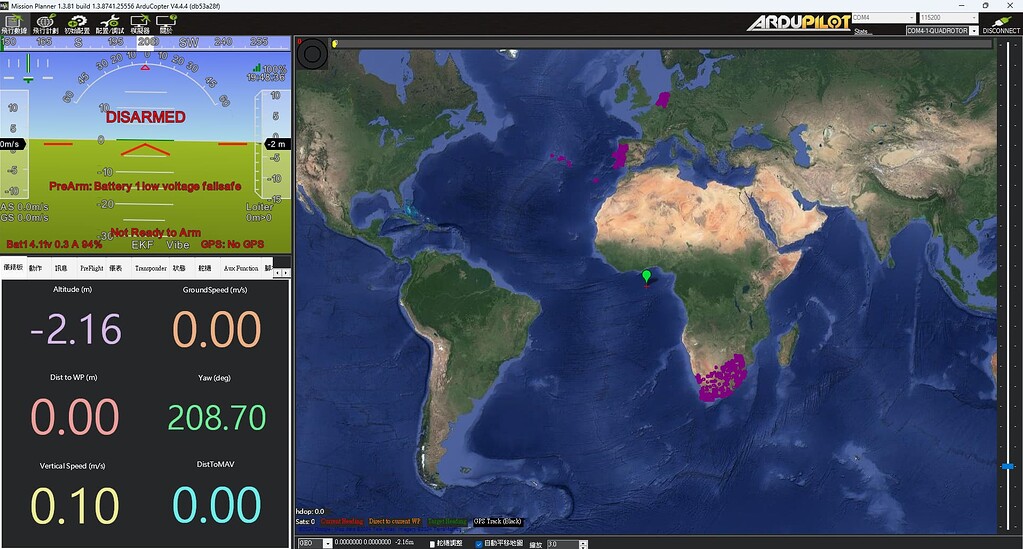
Task: Open the Flight Data screen icon
Action: tap(15, 23)
